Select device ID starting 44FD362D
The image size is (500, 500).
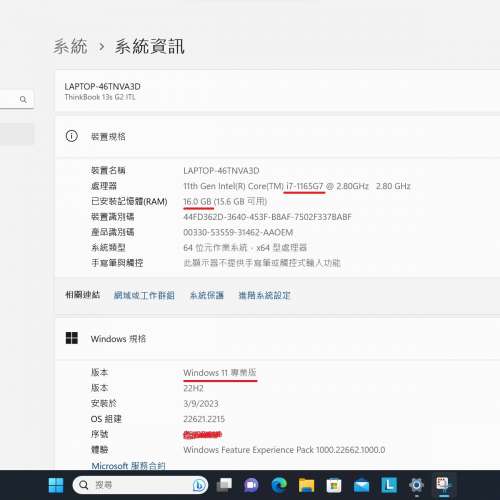(267, 217)
